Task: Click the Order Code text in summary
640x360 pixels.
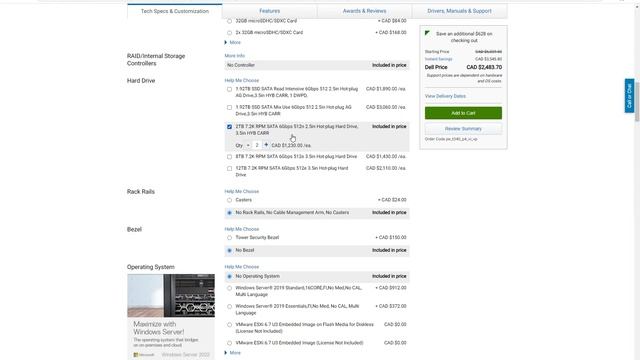Action: [451, 139]
